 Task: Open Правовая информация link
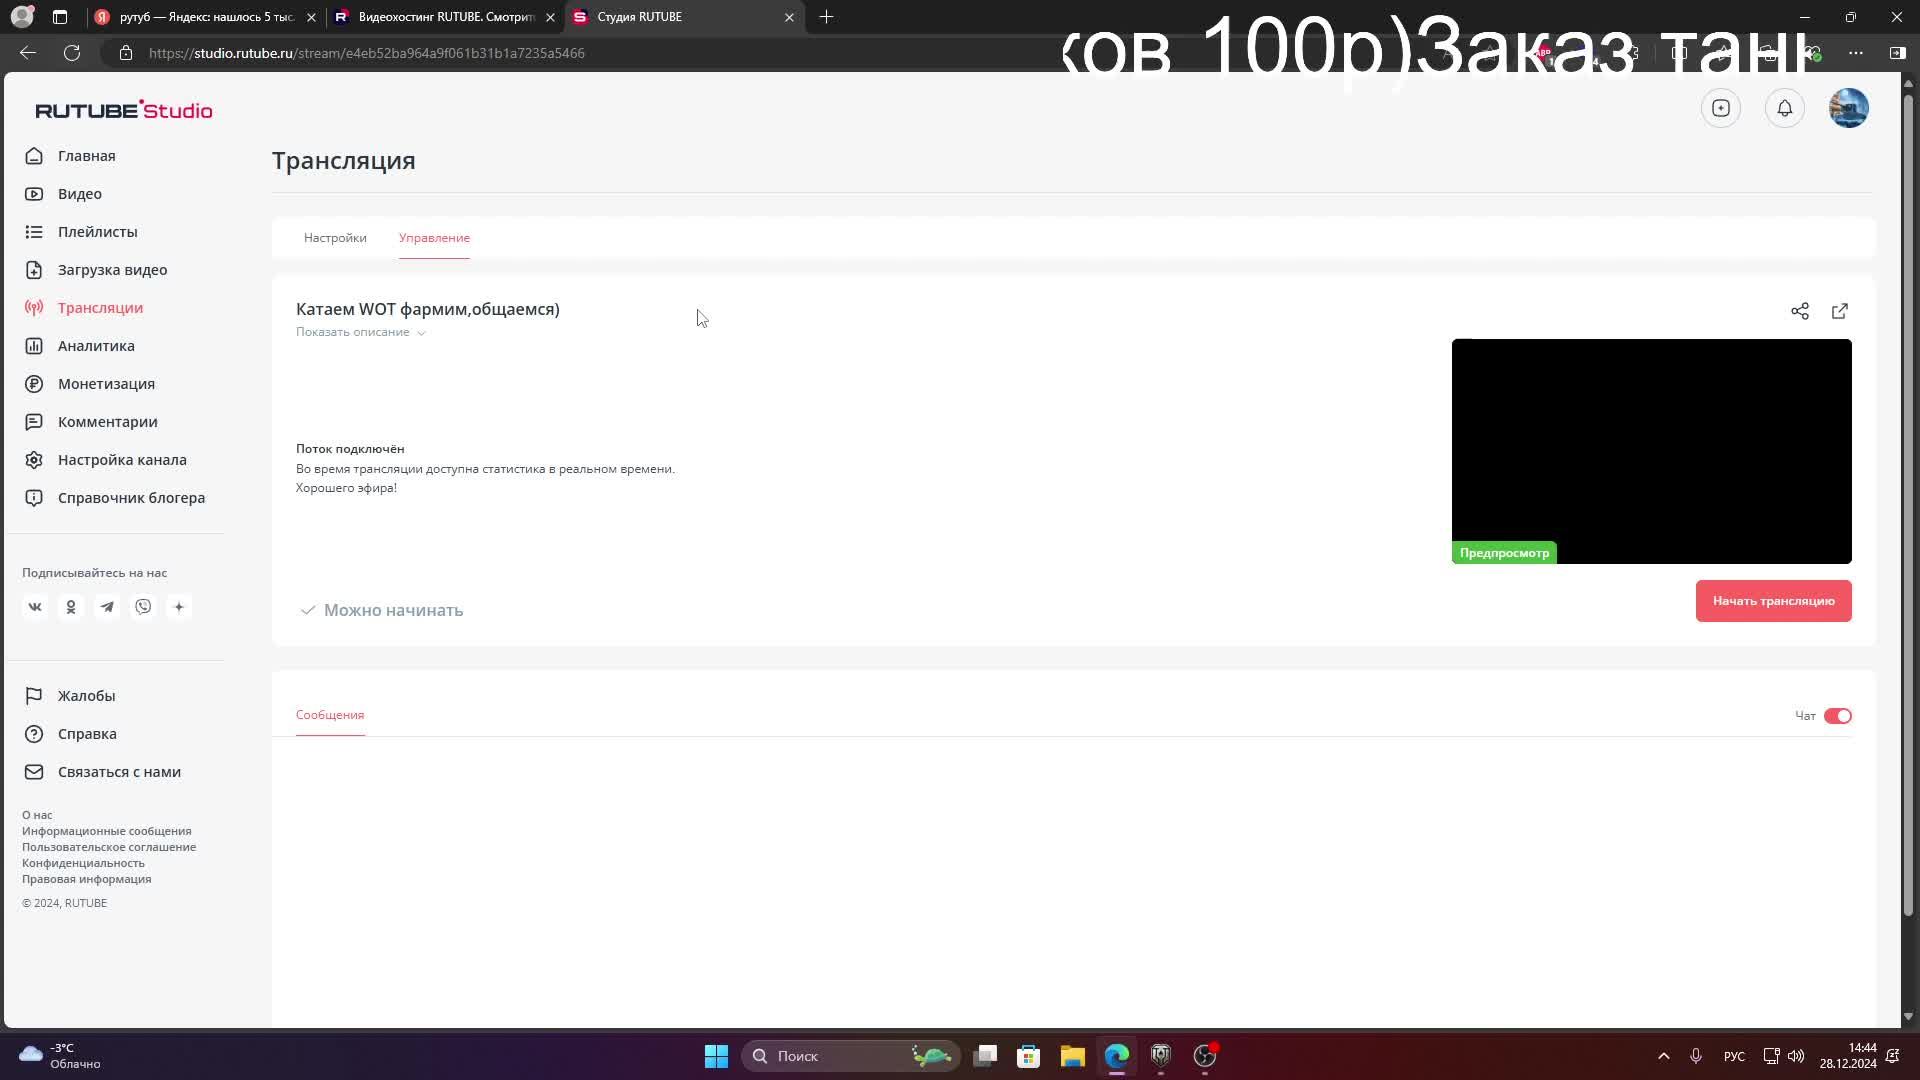87,879
